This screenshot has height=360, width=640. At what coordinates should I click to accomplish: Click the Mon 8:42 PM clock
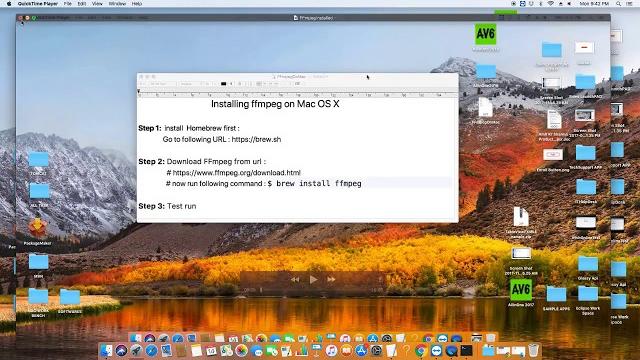tap(594, 3)
